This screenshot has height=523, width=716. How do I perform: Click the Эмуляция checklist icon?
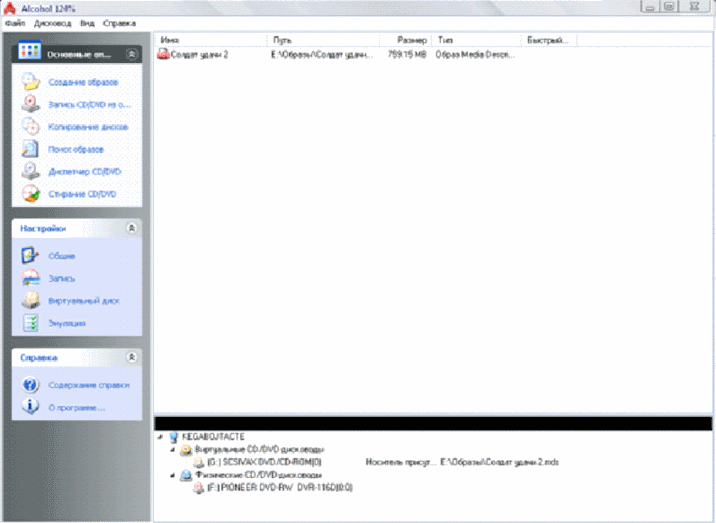31,323
